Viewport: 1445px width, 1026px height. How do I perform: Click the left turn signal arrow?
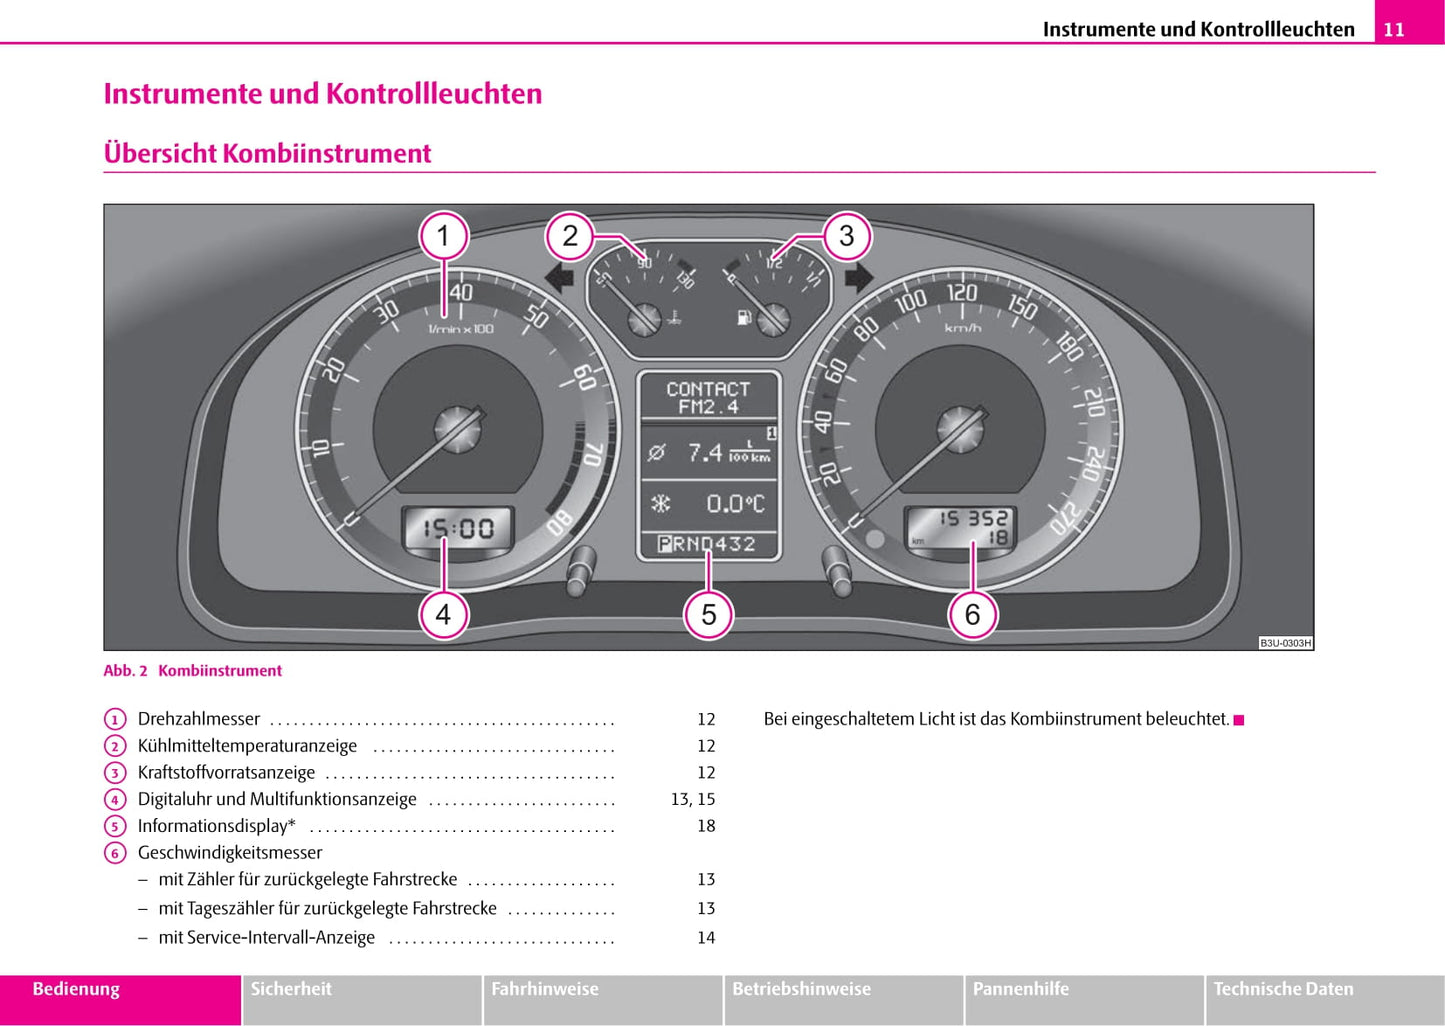click(x=559, y=277)
